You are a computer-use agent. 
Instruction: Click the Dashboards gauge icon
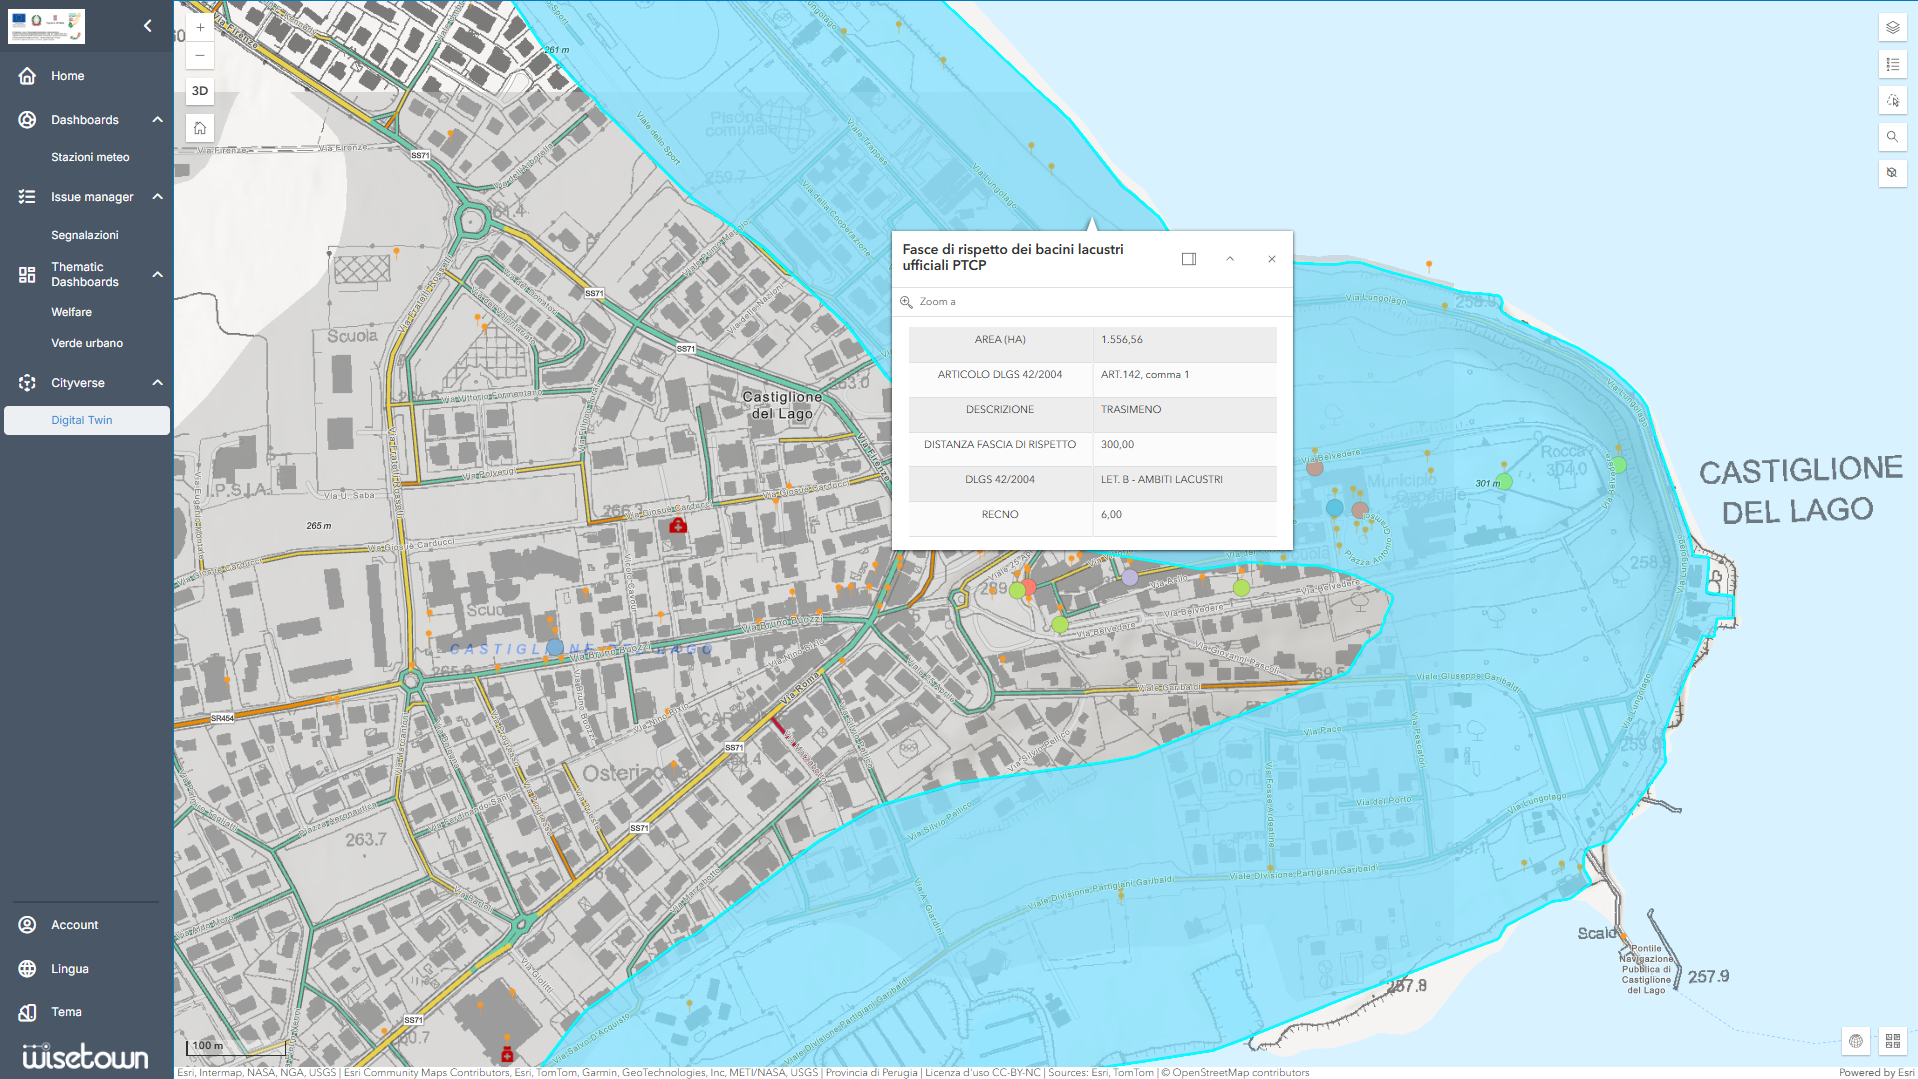pos(27,120)
